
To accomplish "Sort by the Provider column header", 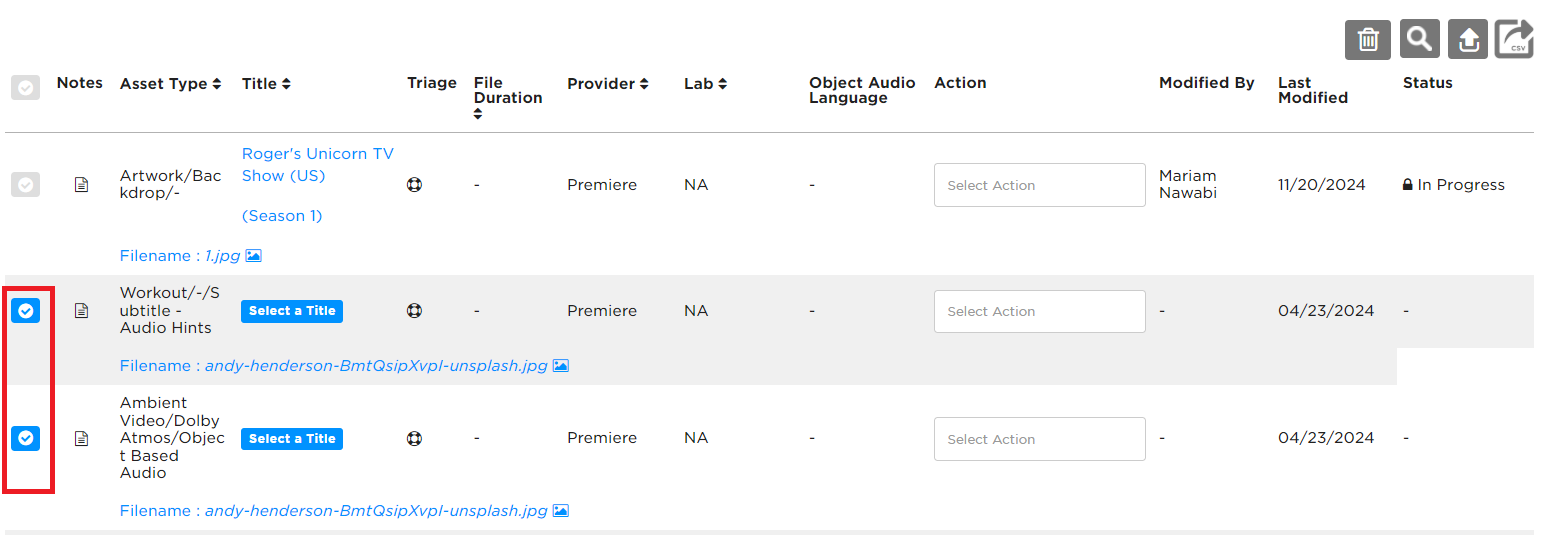I will (x=607, y=84).
